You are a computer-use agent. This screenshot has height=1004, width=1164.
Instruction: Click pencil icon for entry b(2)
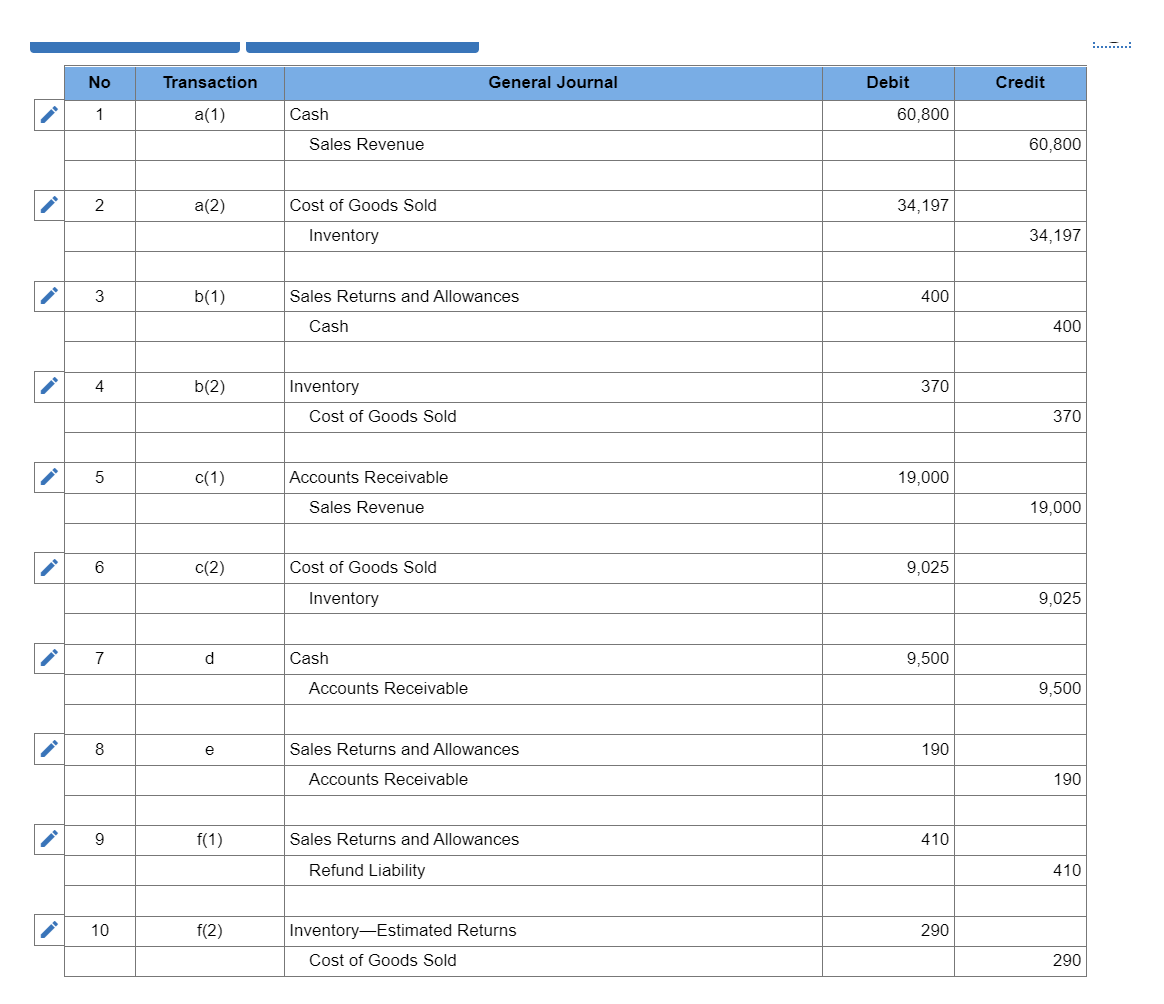pyautogui.click(x=49, y=387)
